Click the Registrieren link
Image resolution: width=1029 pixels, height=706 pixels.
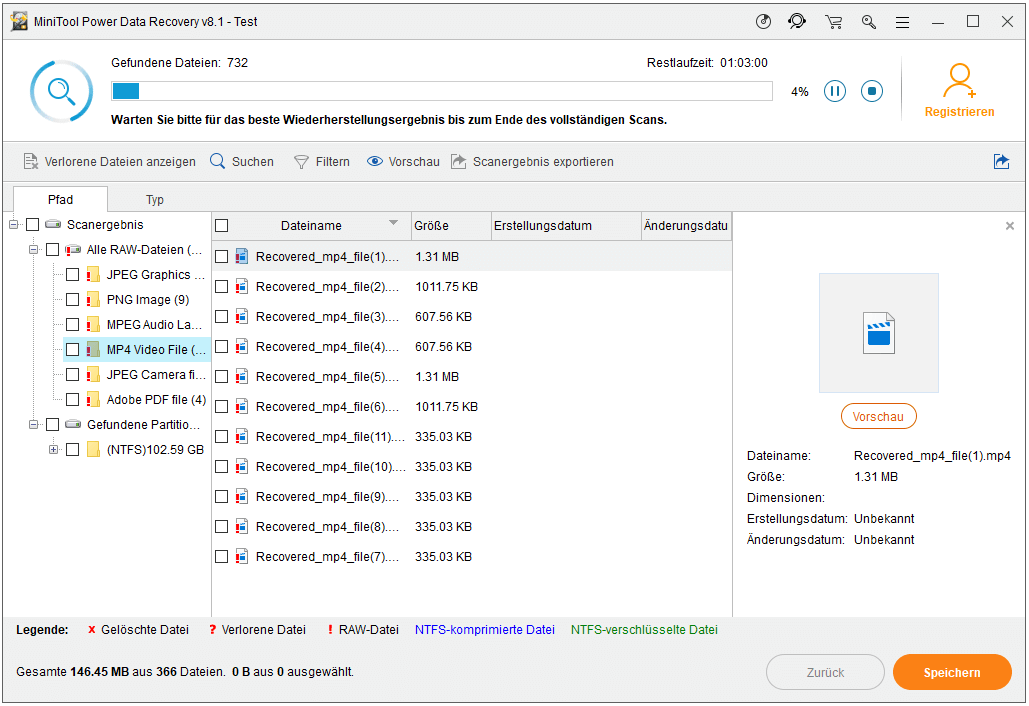pos(959,112)
